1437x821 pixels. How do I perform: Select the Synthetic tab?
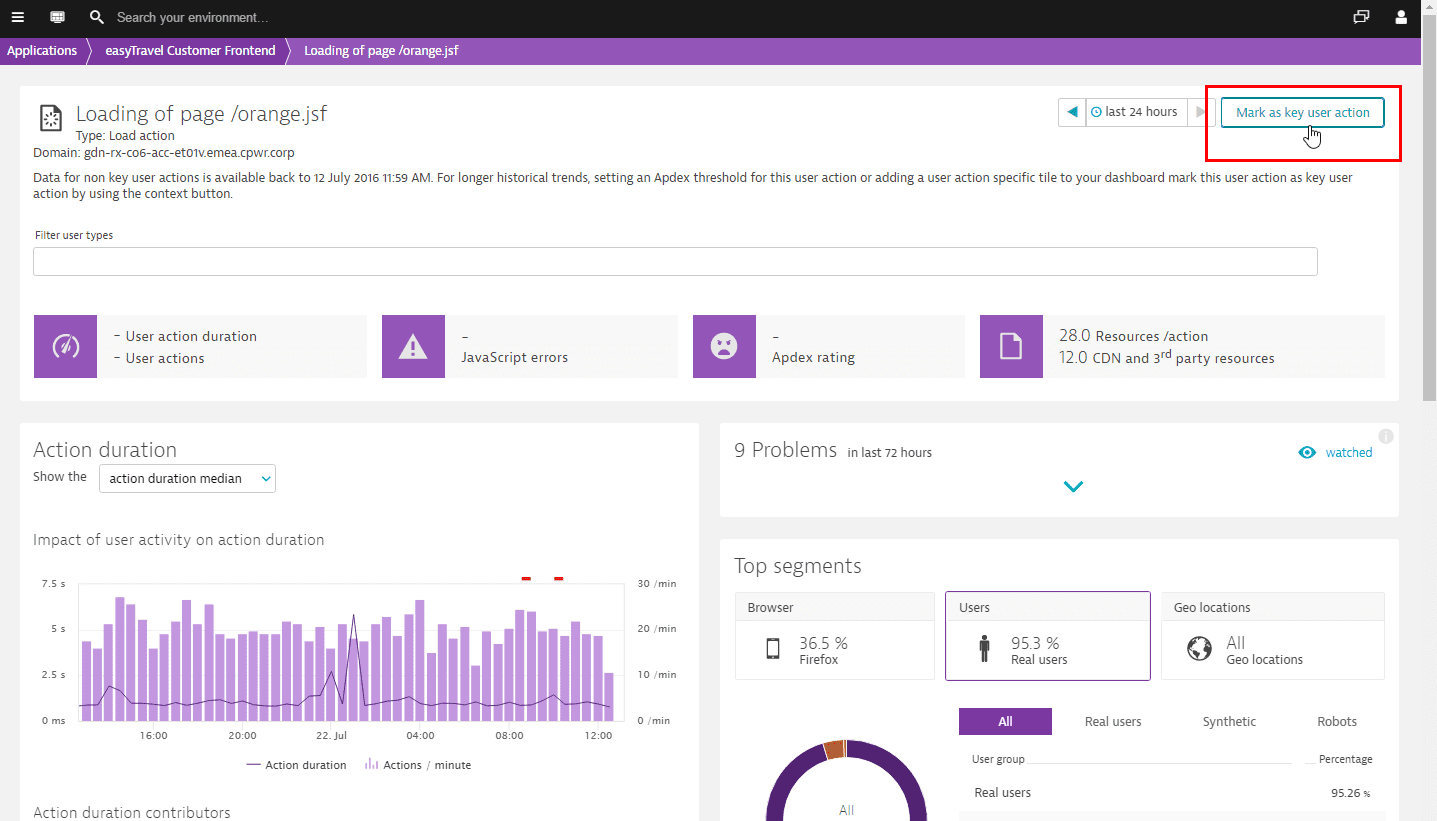(x=1229, y=721)
